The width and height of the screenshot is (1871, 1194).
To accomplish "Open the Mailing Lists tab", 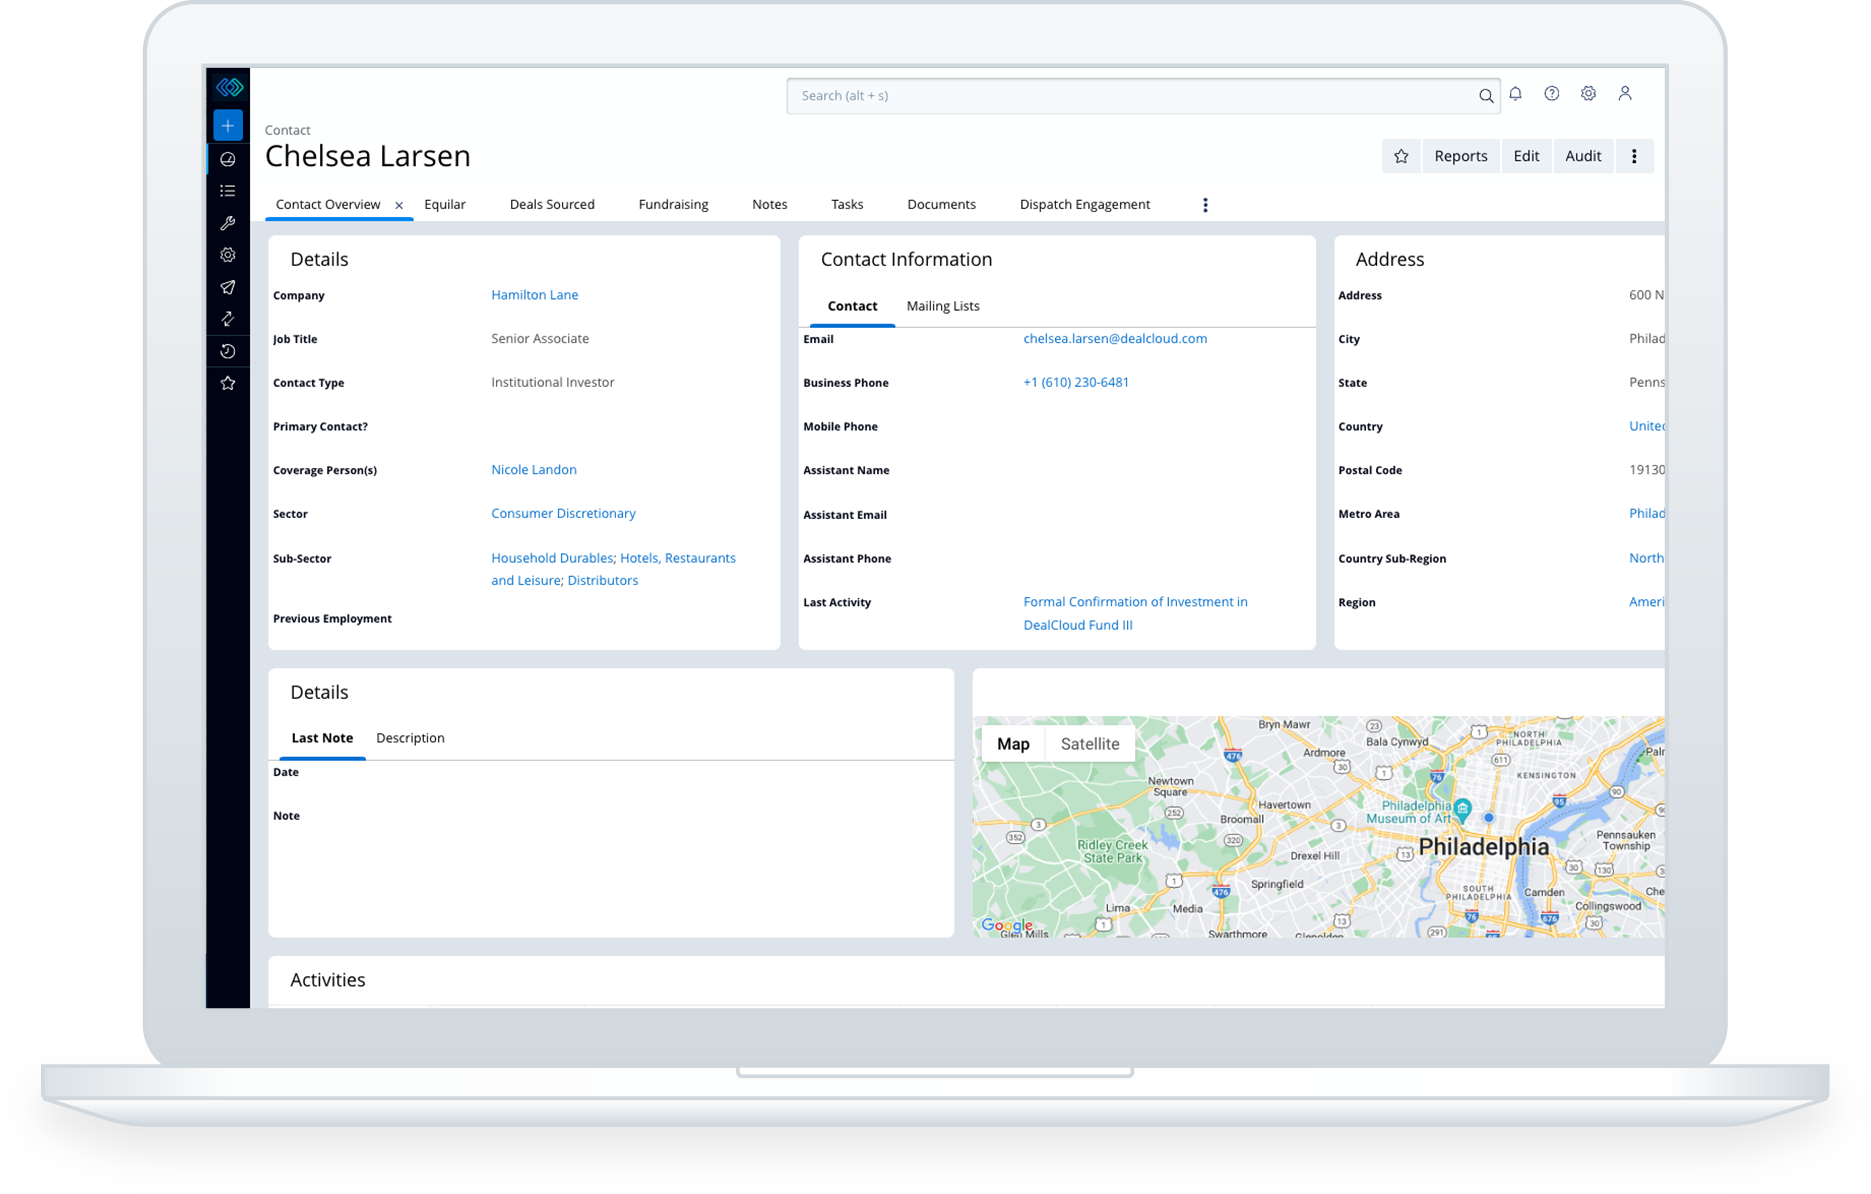I will coord(942,306).
